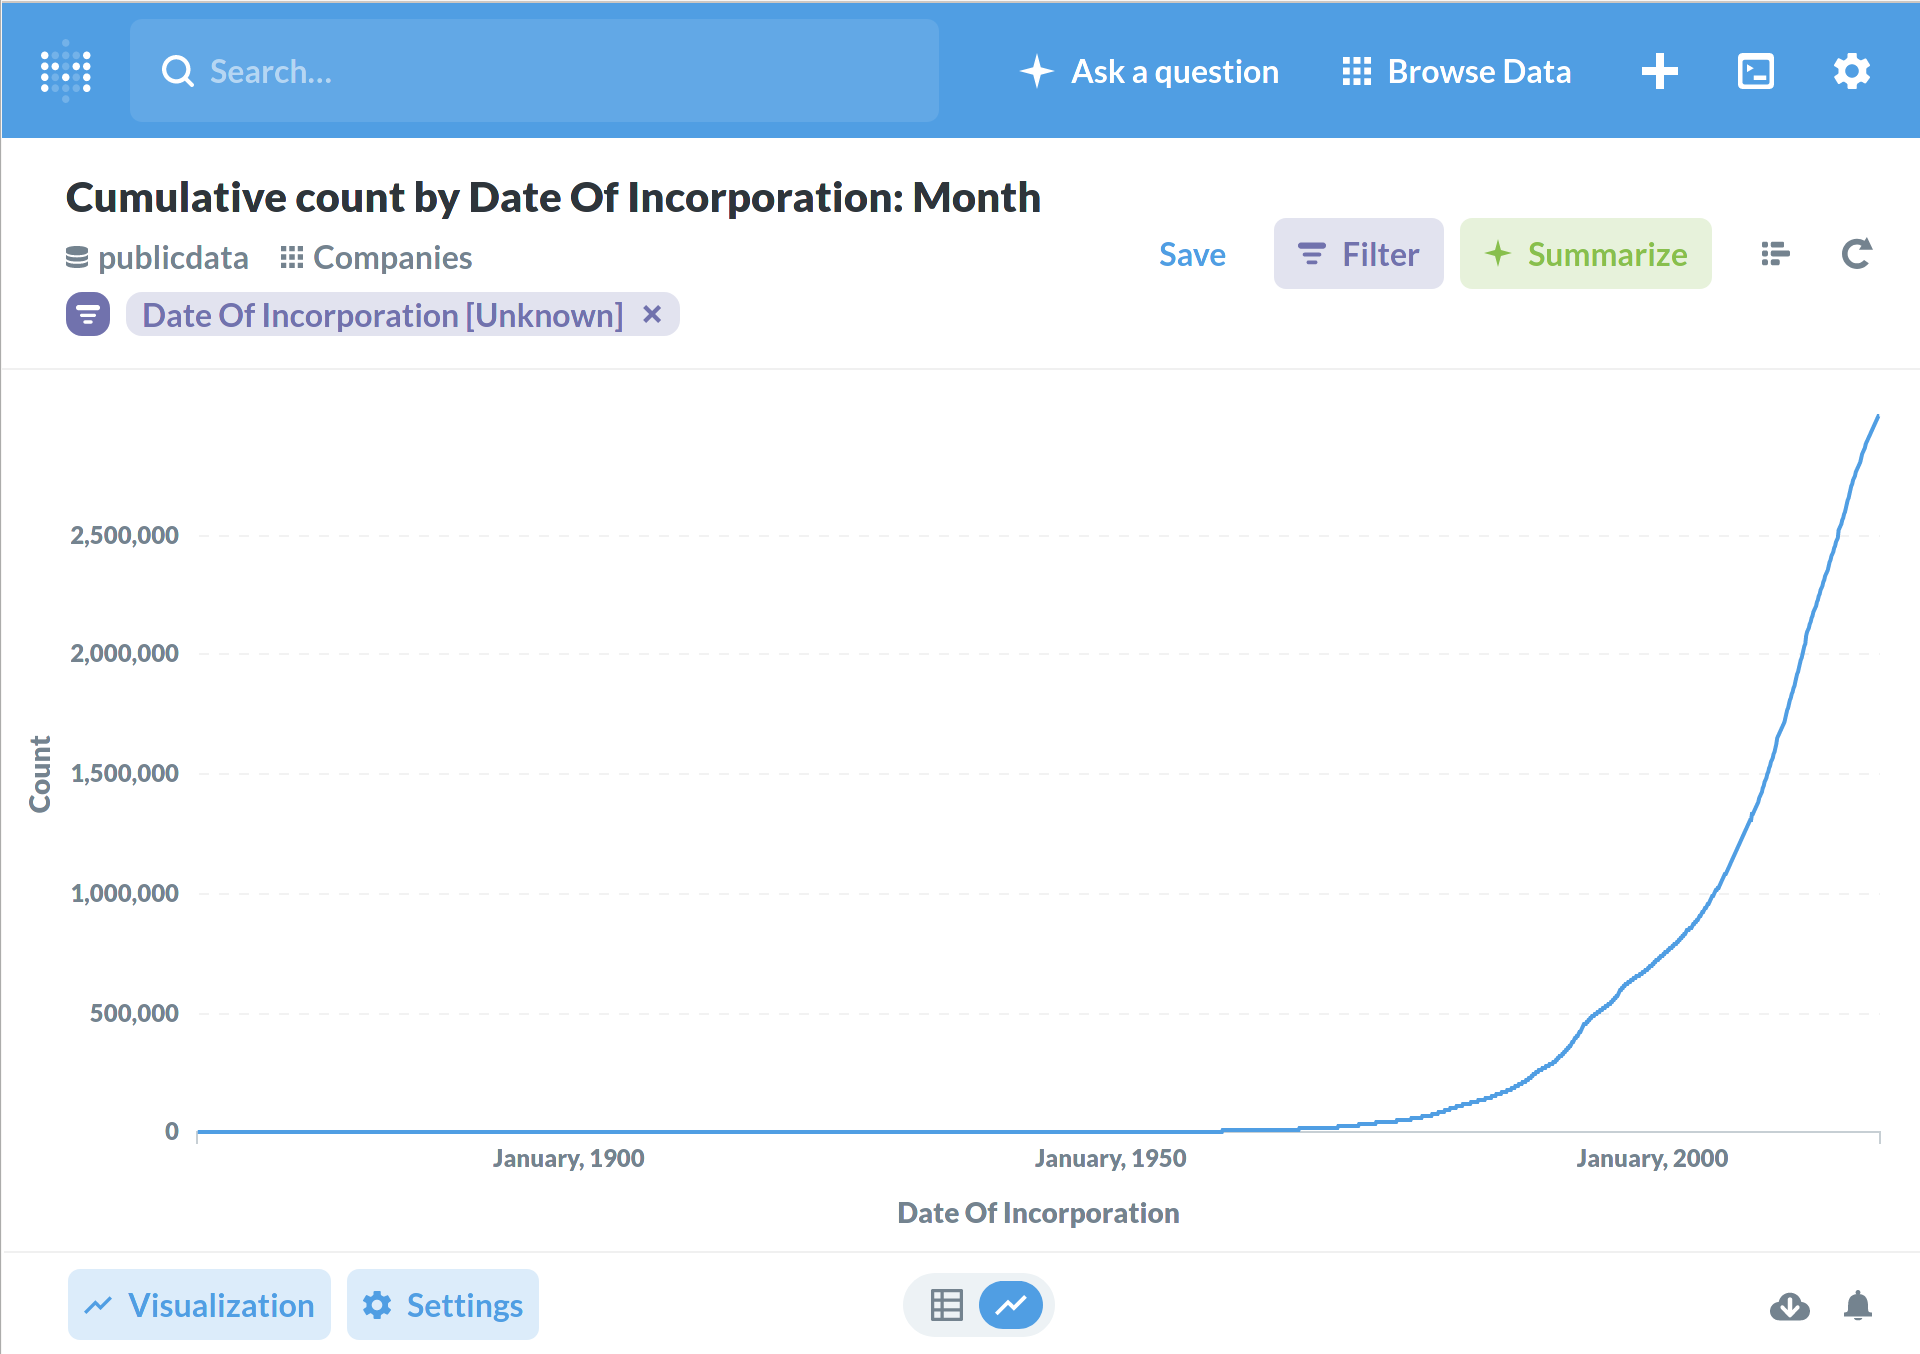Viewport: 1920px width, 1354px height.
Task: Click Ask a question
Action: [1149, 71]
